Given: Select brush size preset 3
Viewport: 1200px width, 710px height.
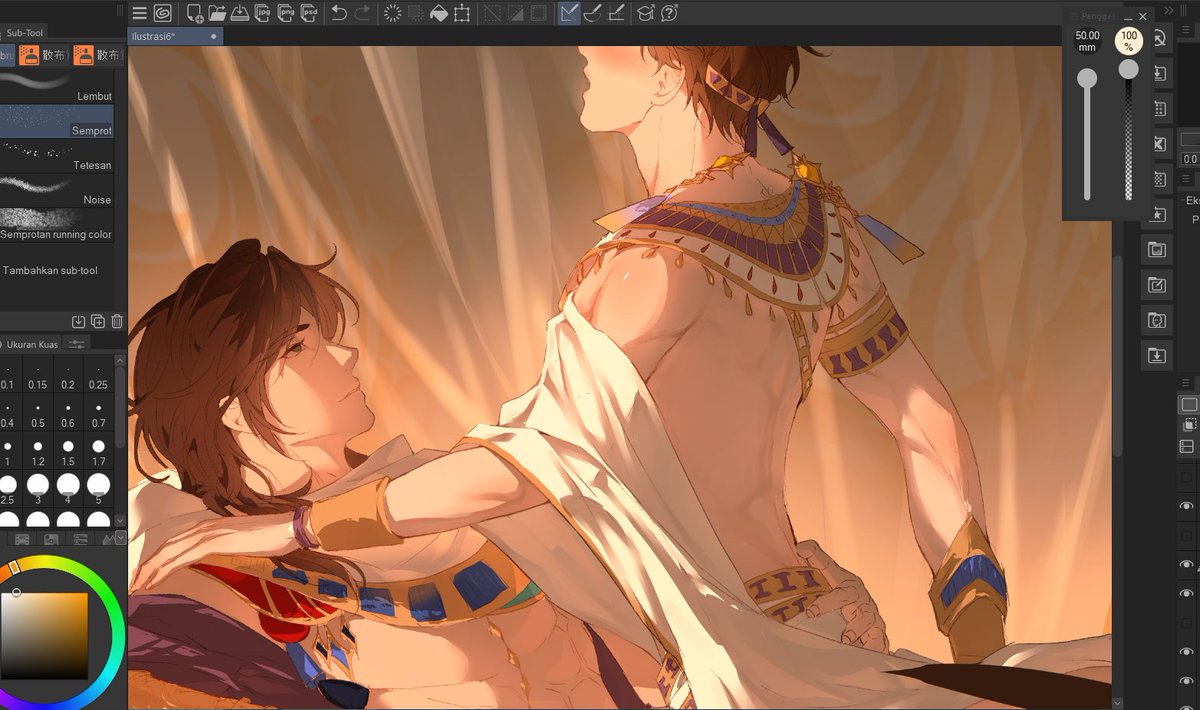Looking at the screenshot, I should [x=38, y=490].
